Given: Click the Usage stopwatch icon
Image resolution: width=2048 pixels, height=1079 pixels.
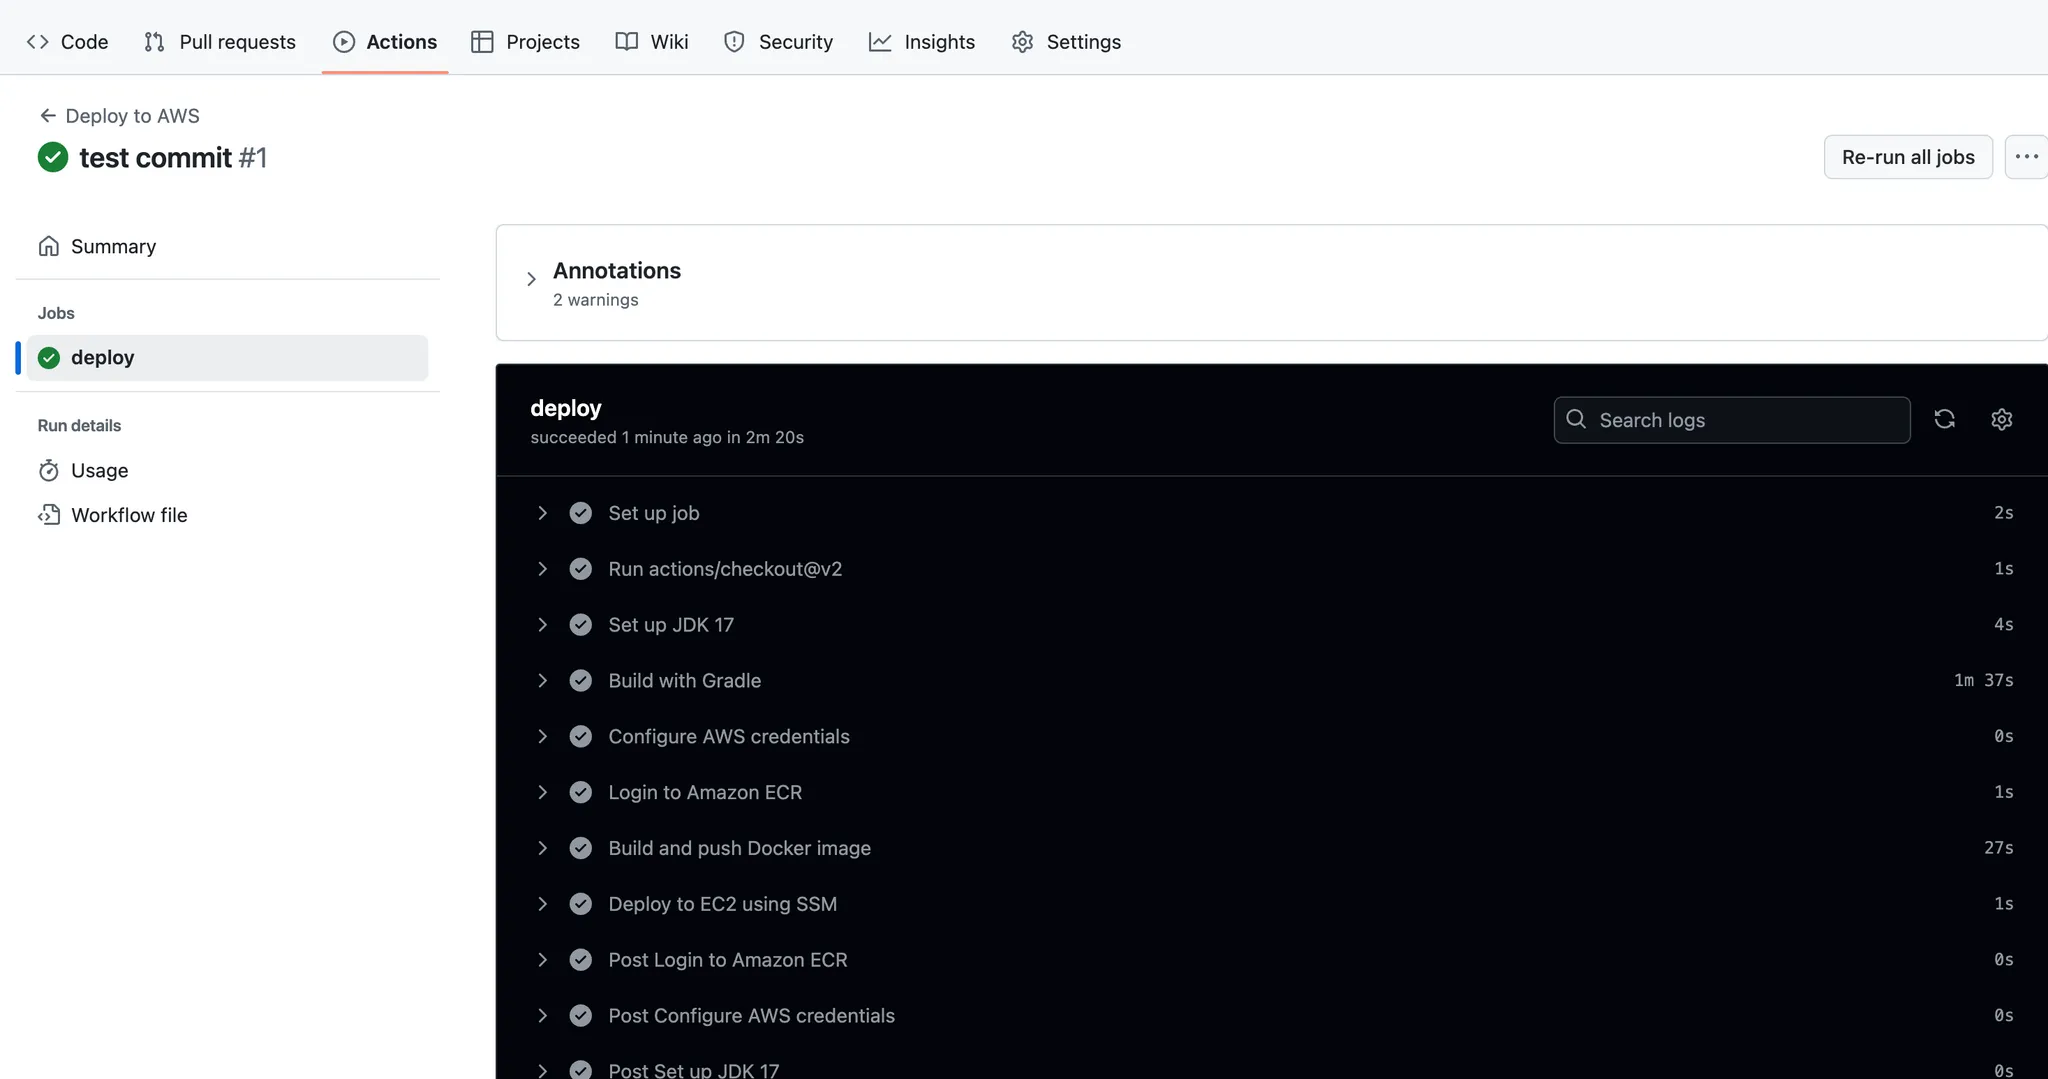Looking at the screenshot, I should click(x=49, y=471).
